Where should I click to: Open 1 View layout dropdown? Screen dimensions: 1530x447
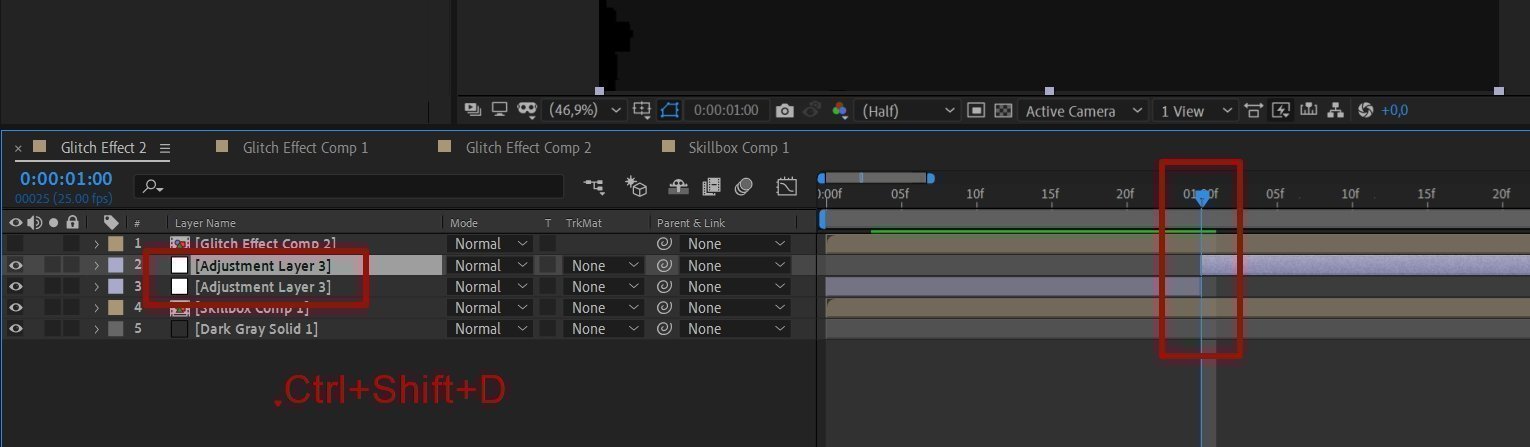tap(1194, 111)
